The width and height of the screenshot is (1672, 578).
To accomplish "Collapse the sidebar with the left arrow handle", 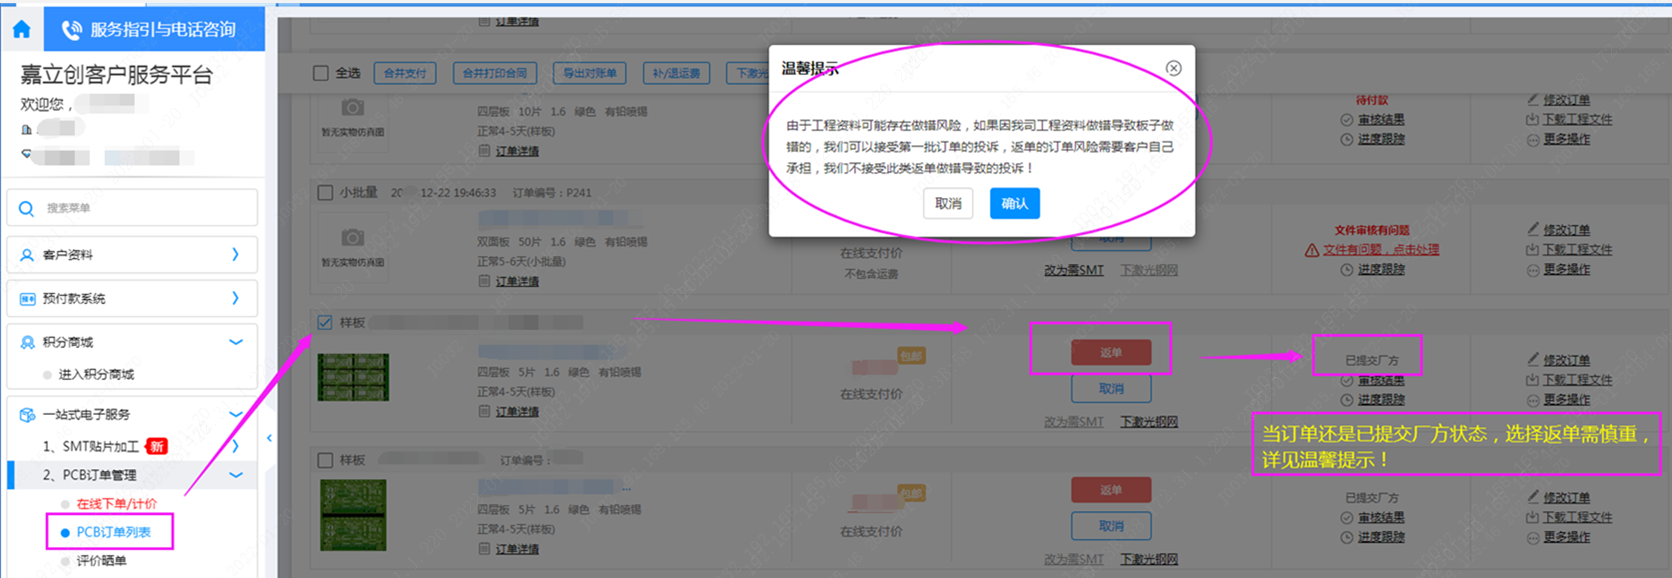I will [269, 438].
